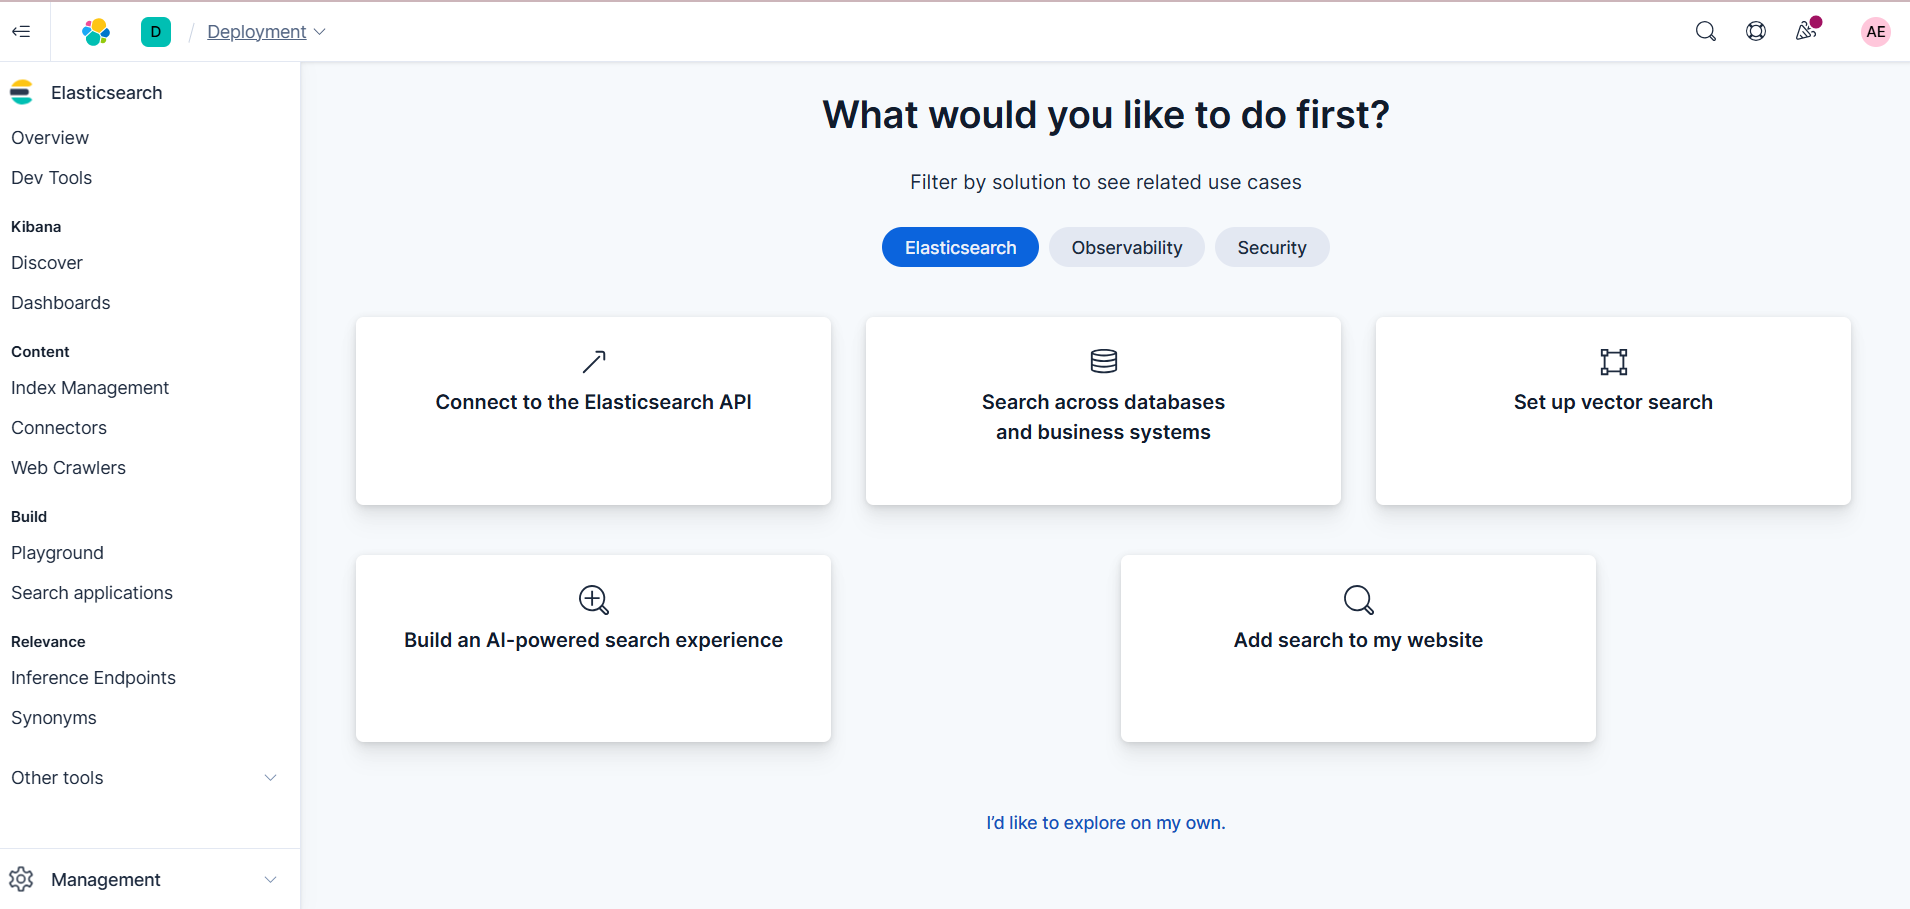Click the green D space avatar
1910x909 pixels.
pos(156,32)
